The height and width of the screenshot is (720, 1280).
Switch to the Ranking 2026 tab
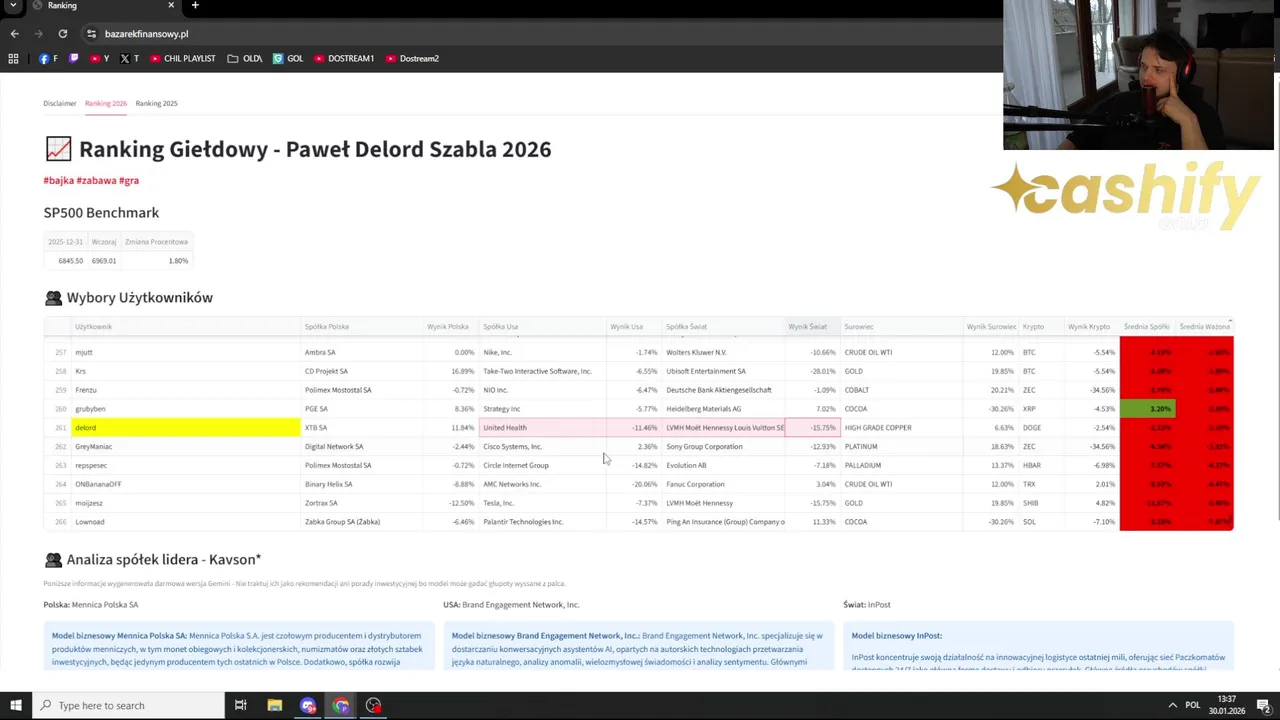(106, 103)
